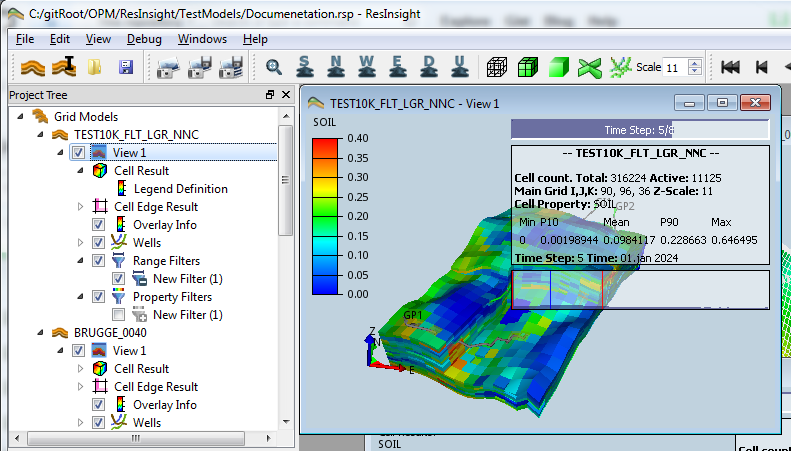Uncheck the Range Filters checkbox
Image resolution: width=791 pixels, height=451 pixels.
[98, 261]
